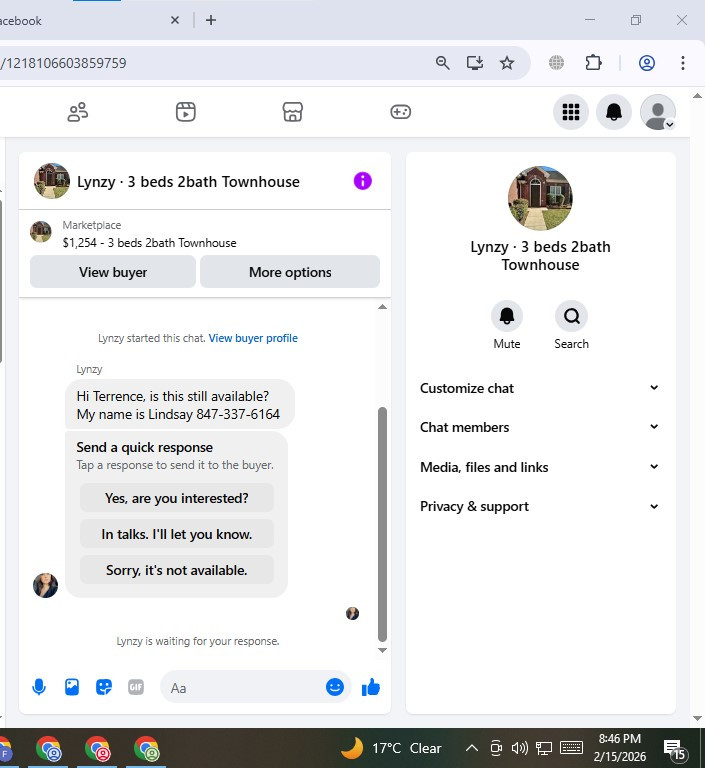The height and width of the screenshot is (768, 705).
Task: Click the page scrollbar up arrow
Action: [x=697, y=96]
